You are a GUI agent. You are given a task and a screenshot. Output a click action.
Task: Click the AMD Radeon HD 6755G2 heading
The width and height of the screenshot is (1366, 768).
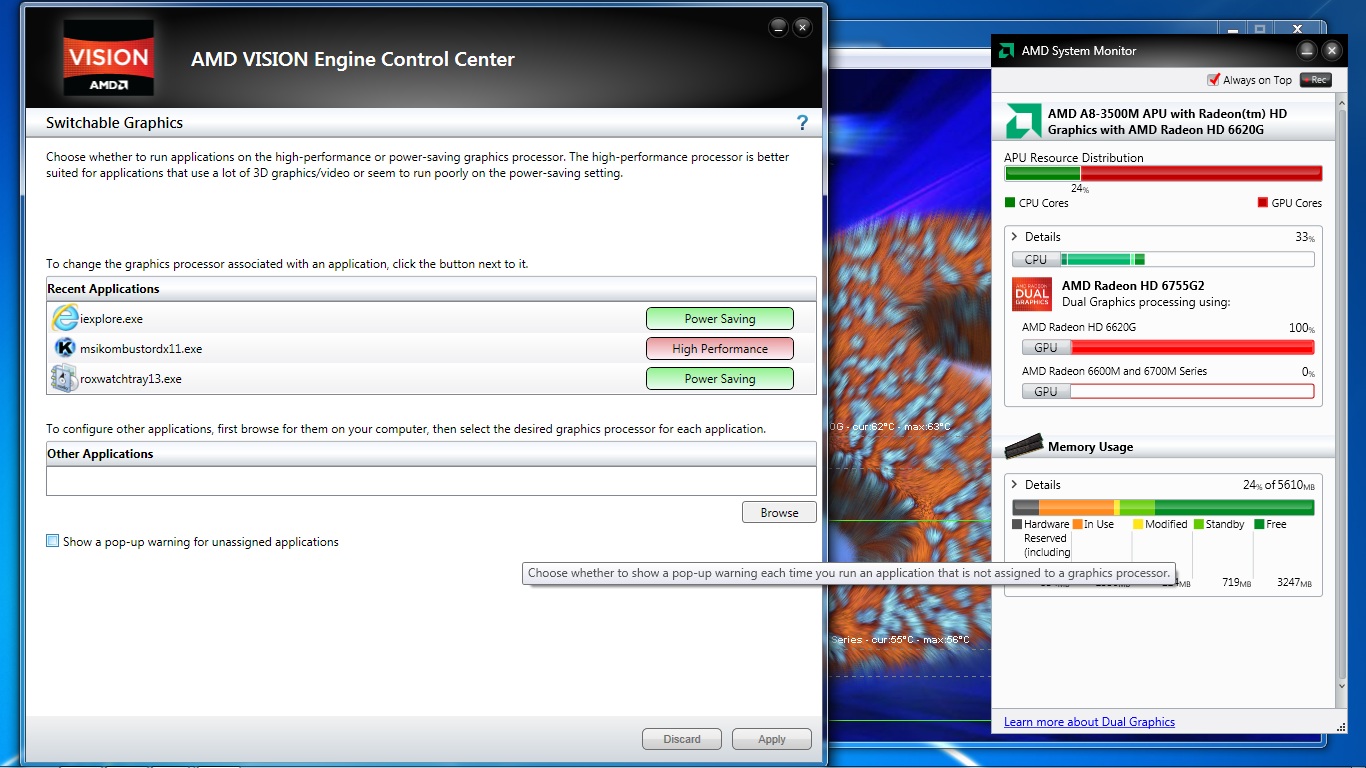[1133, 286]
